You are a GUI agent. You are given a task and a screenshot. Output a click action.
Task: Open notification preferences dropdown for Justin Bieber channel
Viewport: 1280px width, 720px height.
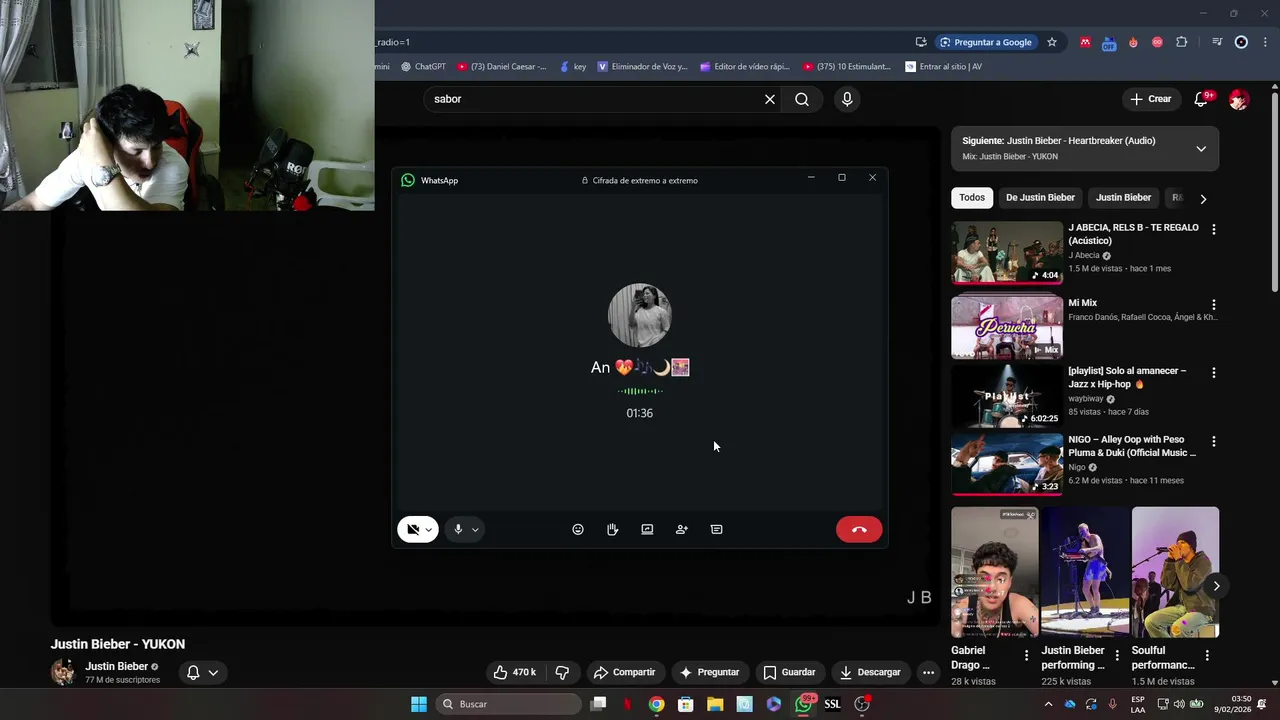[x=203, y=673]
